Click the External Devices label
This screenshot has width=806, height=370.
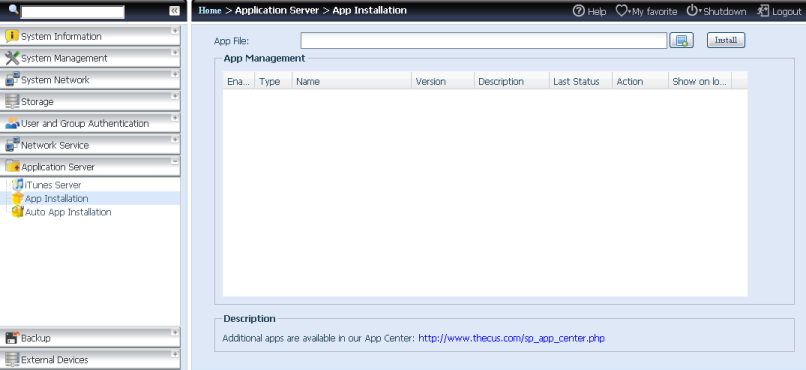[x=54, y=360]
